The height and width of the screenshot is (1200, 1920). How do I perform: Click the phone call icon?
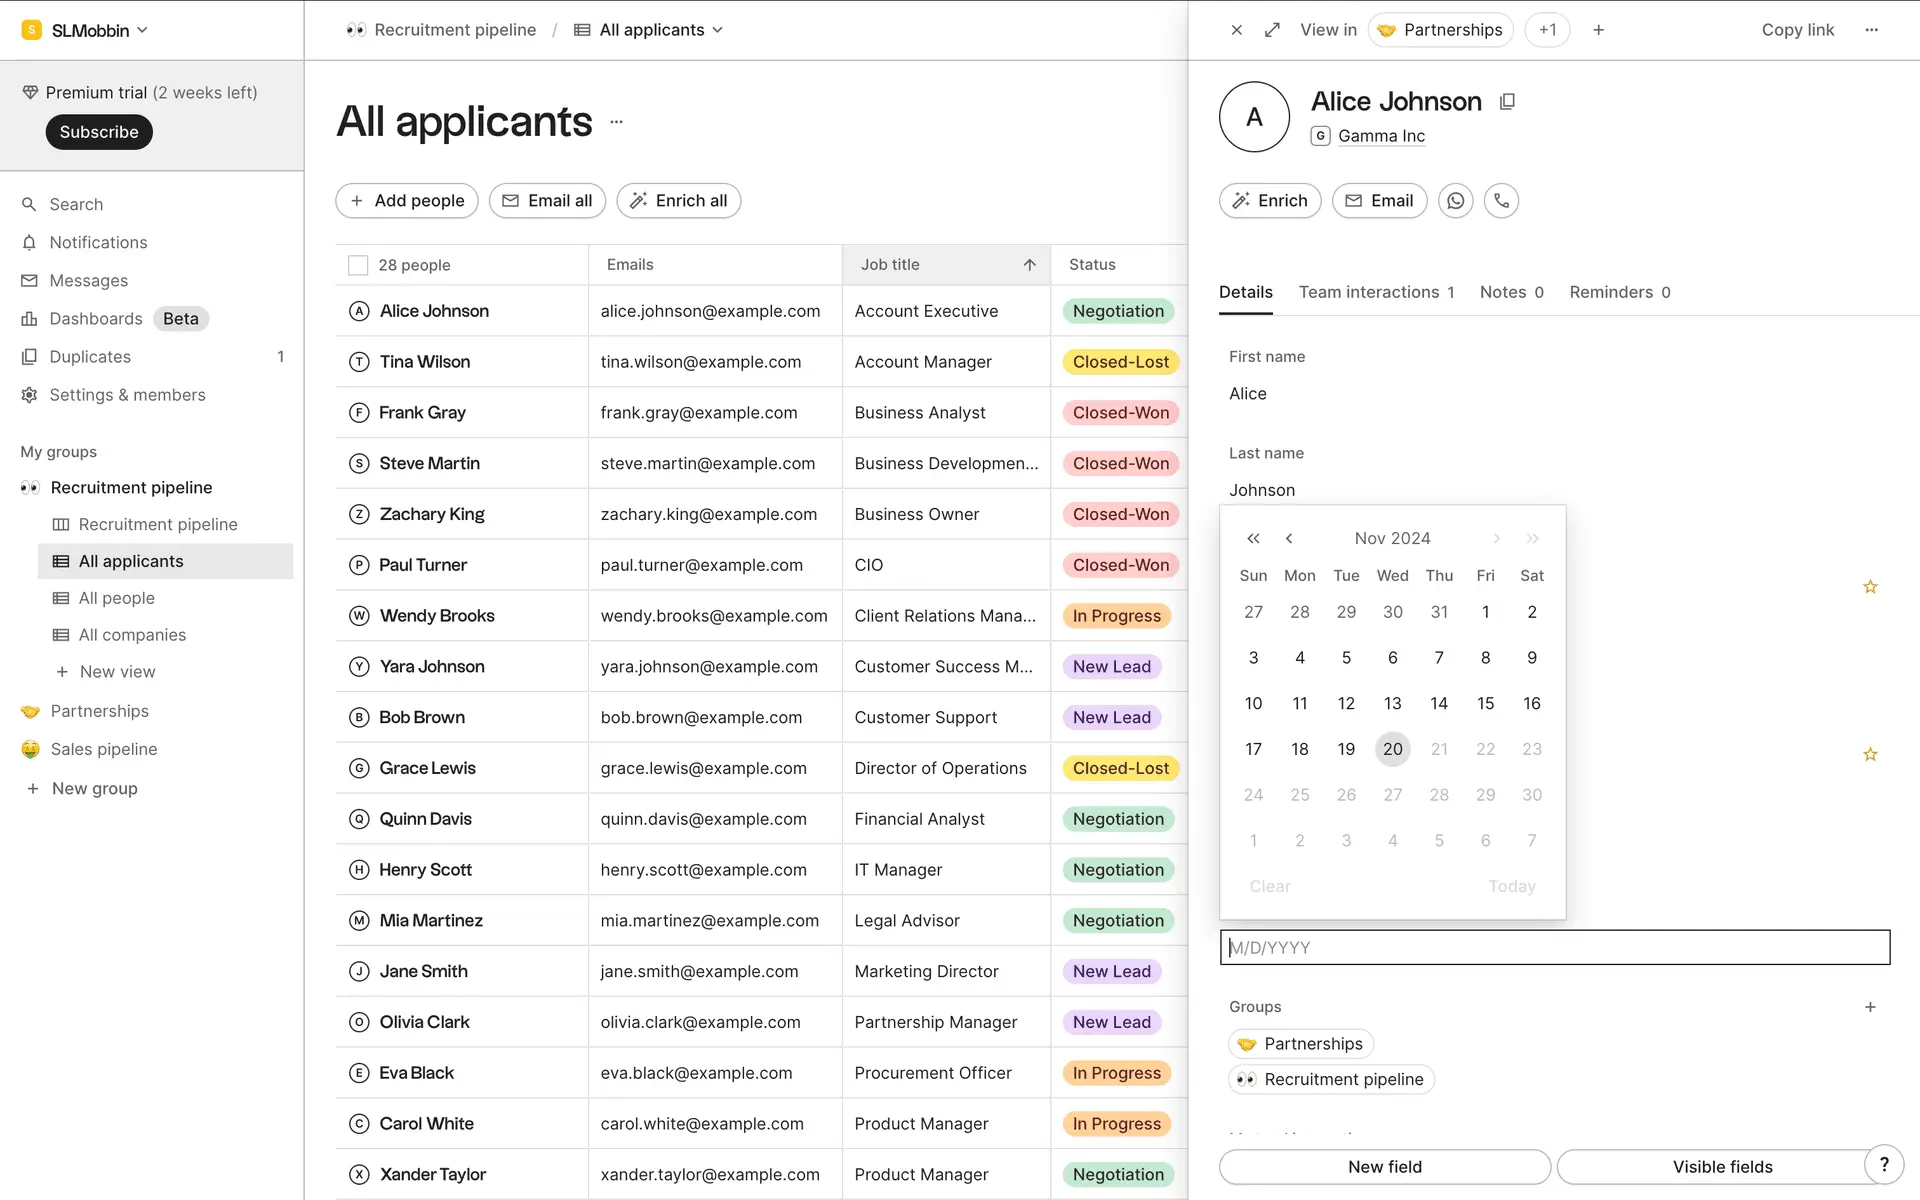[x=1501, y=201]
